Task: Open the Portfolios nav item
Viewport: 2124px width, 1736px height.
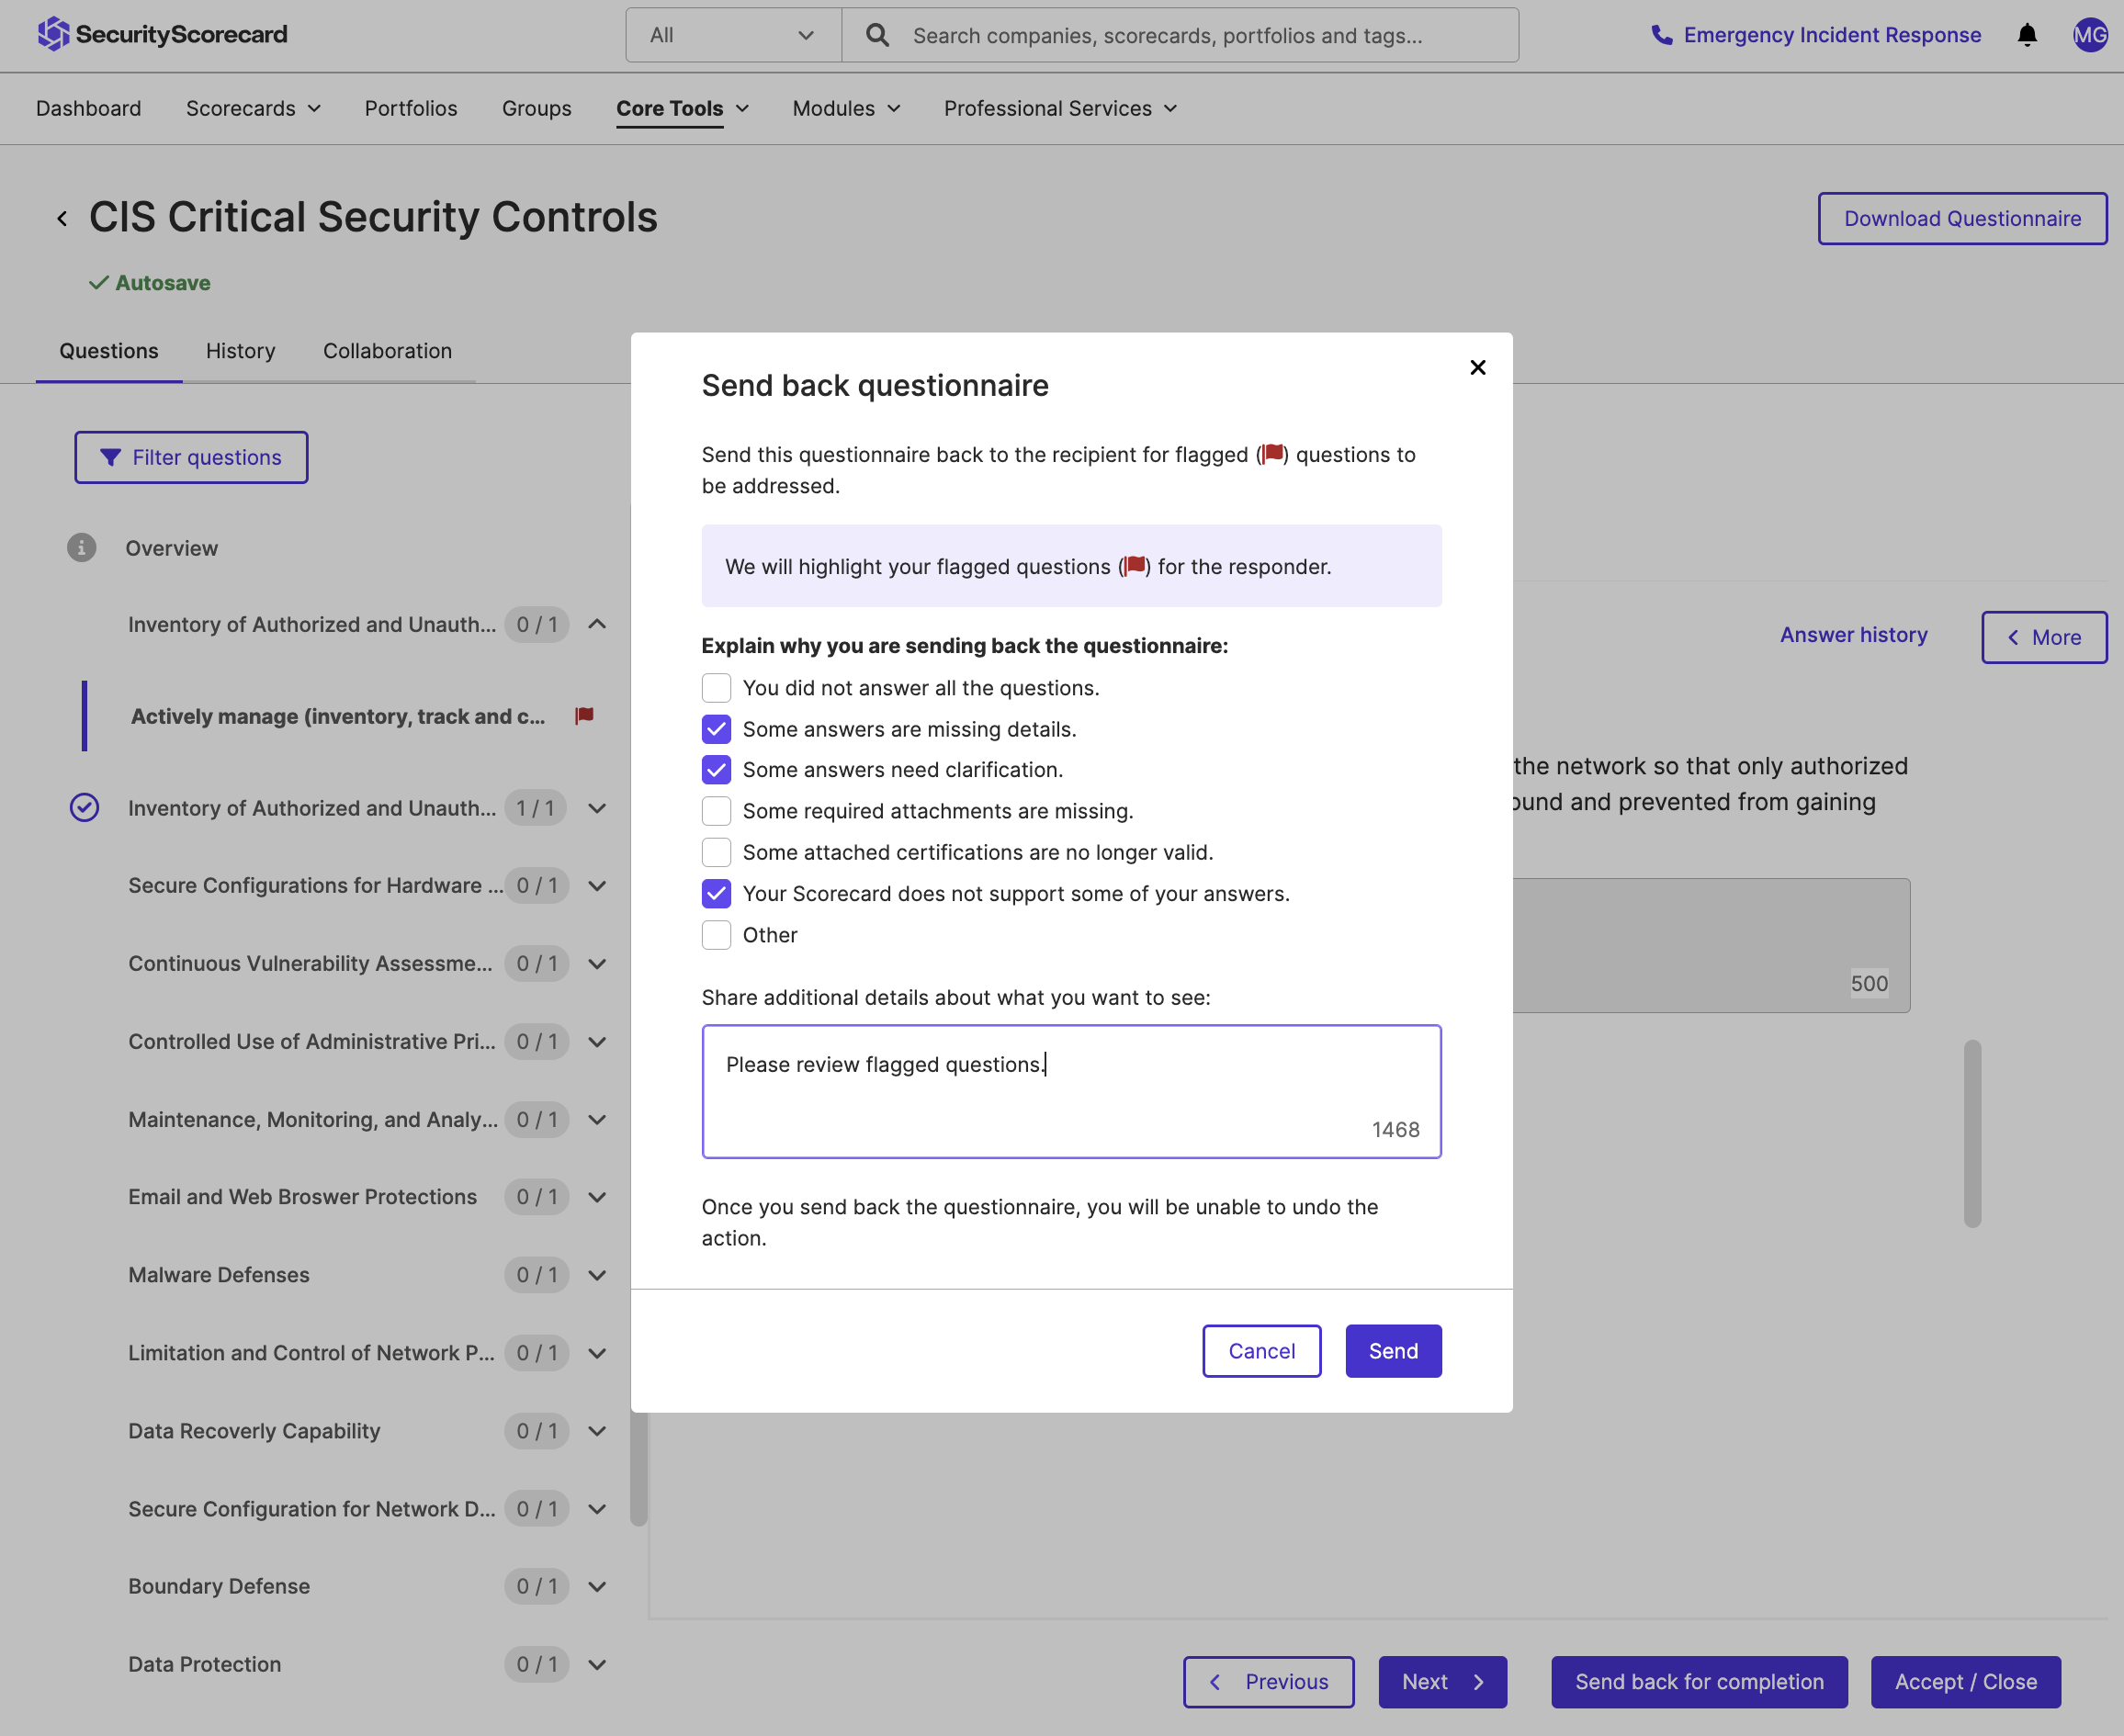Action: [x=410, y=108]
